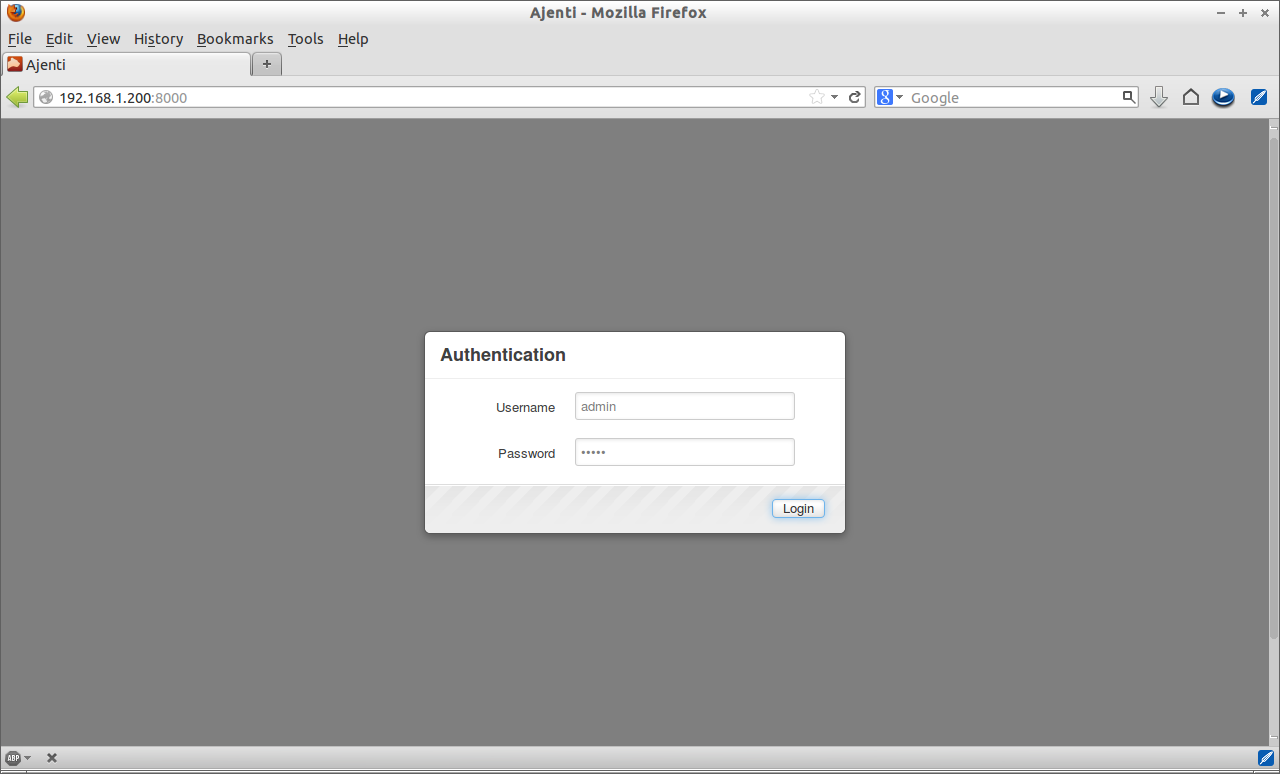Click the blue pencil icon in status bar

(1265, 757)
